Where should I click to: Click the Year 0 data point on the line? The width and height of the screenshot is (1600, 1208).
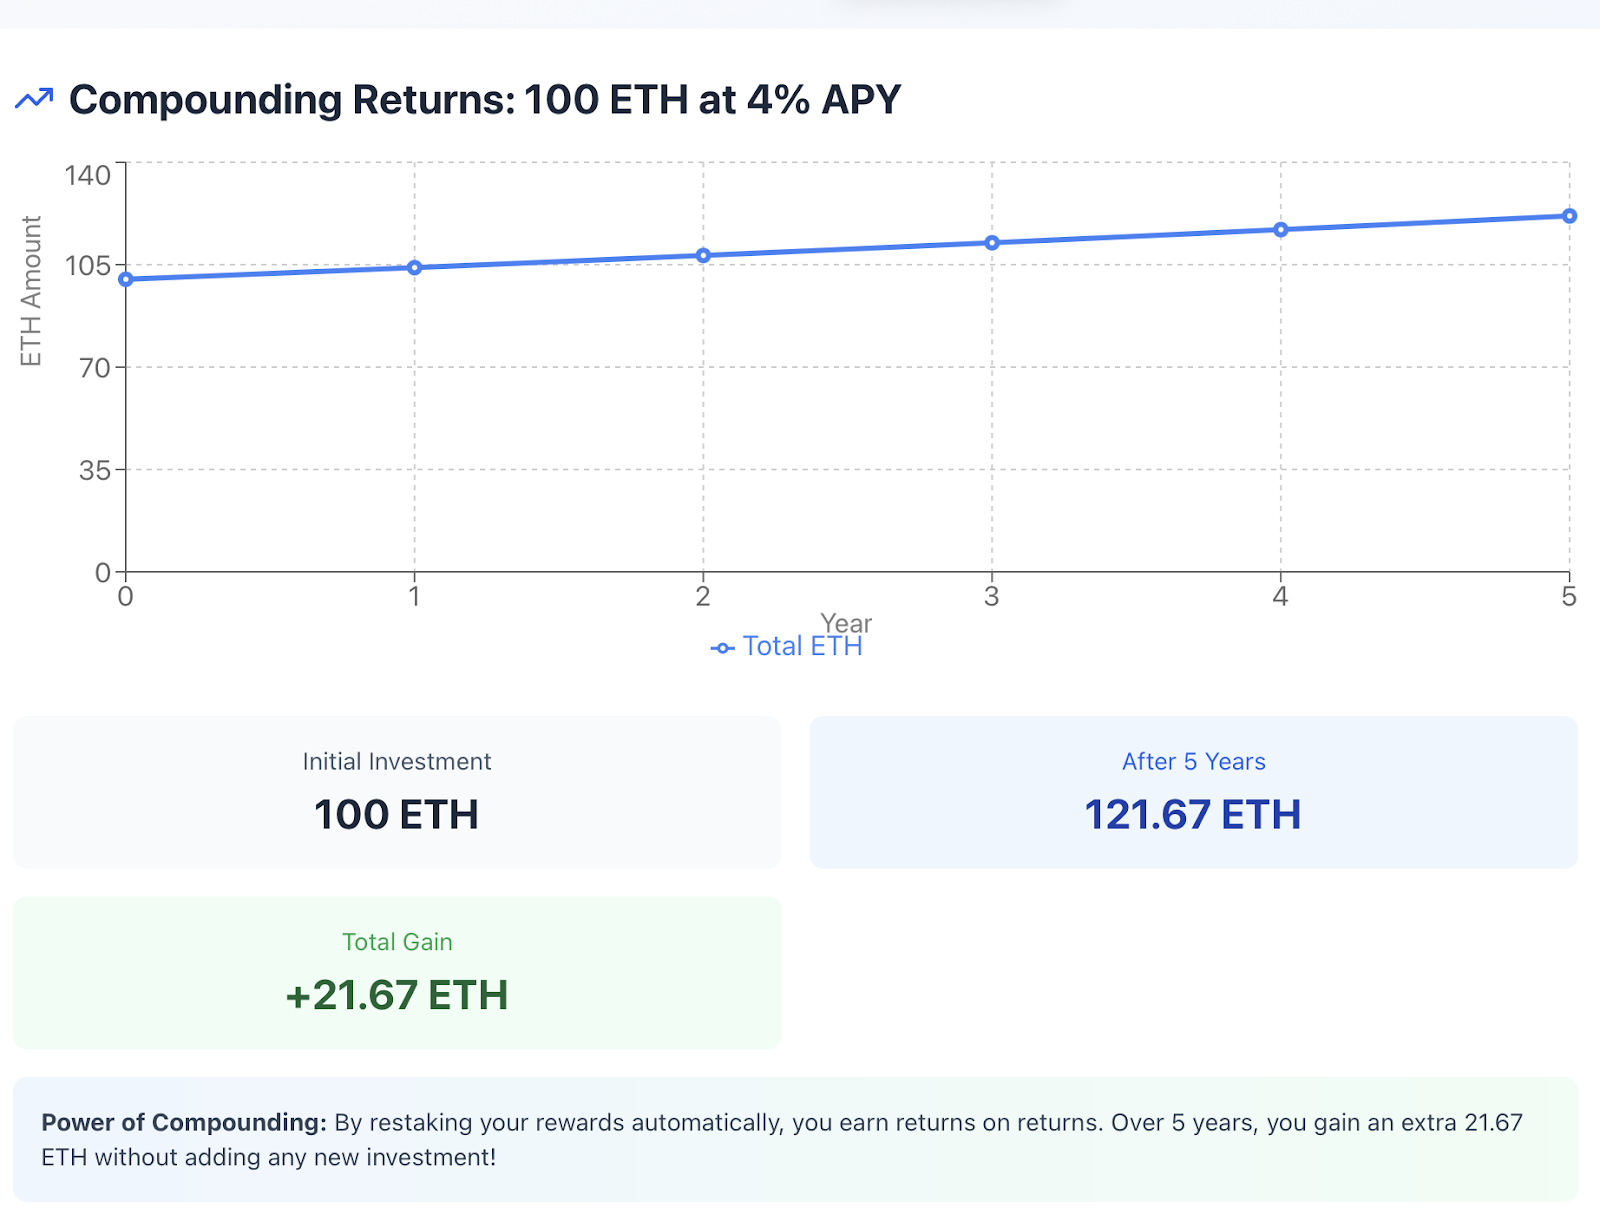(x=126, y=279)
